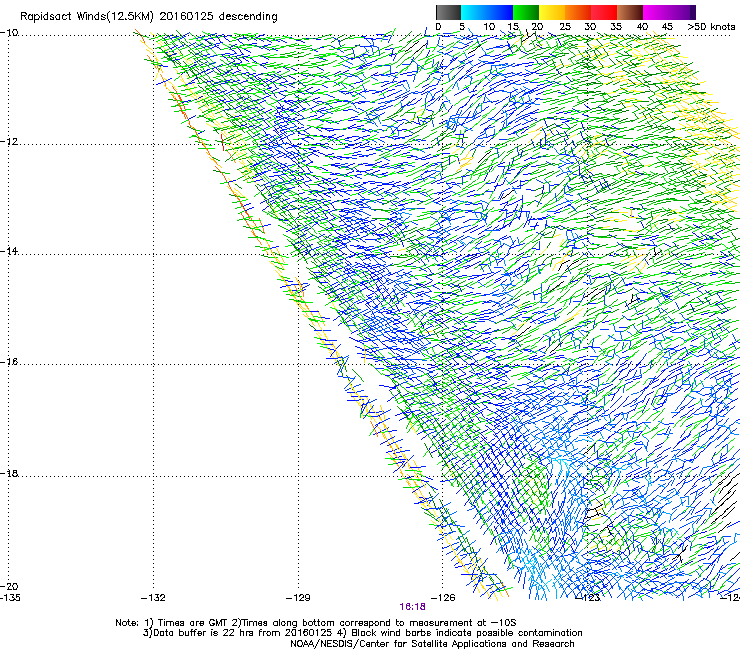Click the '-10' latitude axis label

point(9,33)
